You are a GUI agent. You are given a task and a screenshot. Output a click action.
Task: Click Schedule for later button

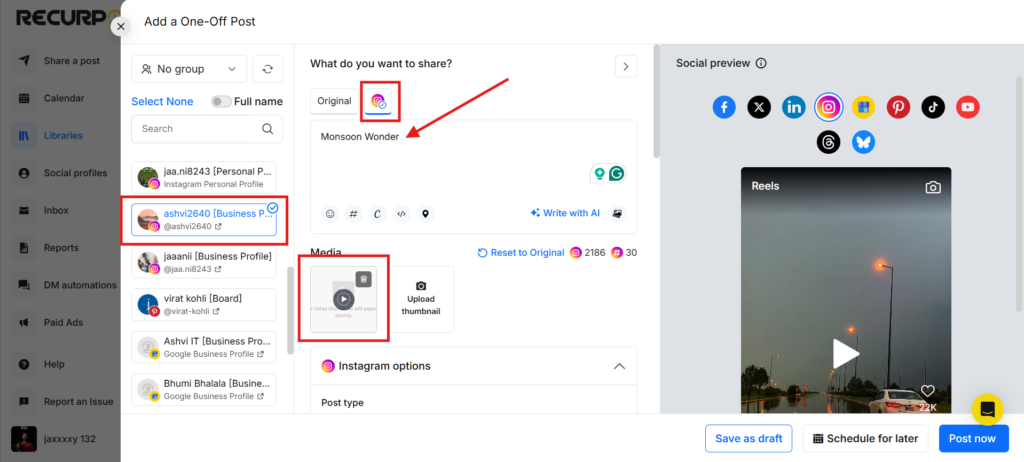(x=865, y=438)
